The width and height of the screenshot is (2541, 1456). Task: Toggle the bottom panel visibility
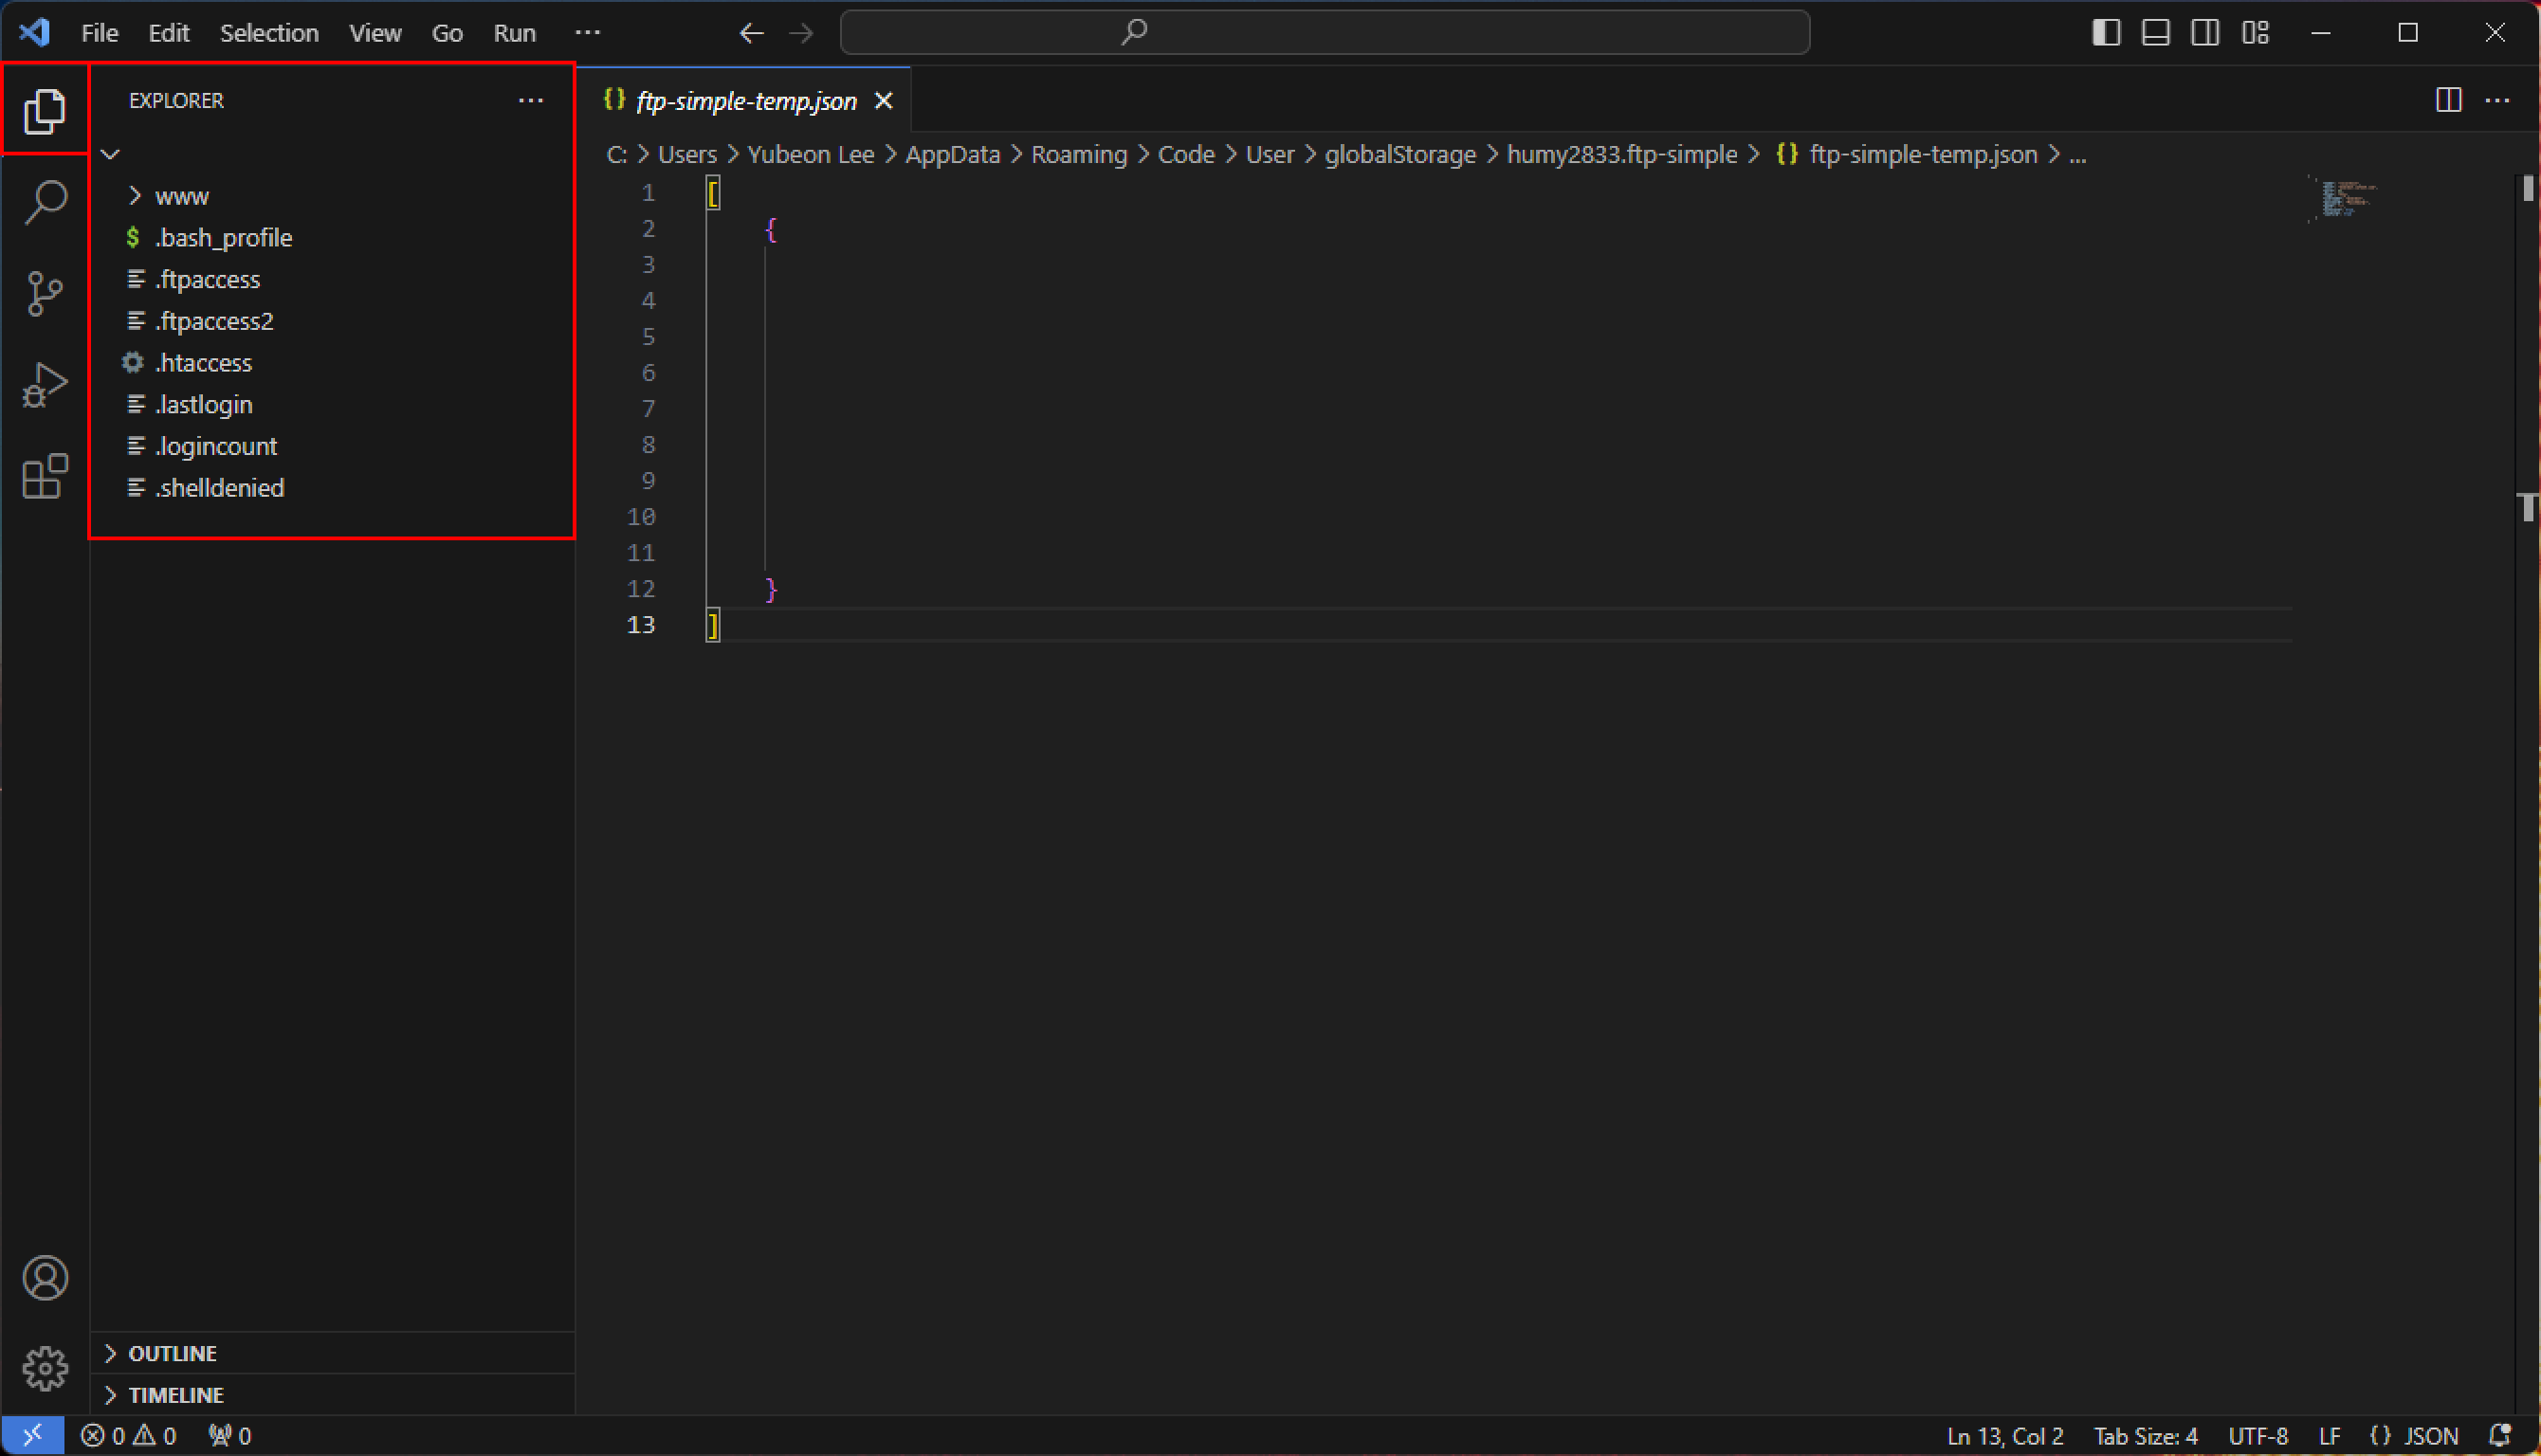click(2155, 33)
